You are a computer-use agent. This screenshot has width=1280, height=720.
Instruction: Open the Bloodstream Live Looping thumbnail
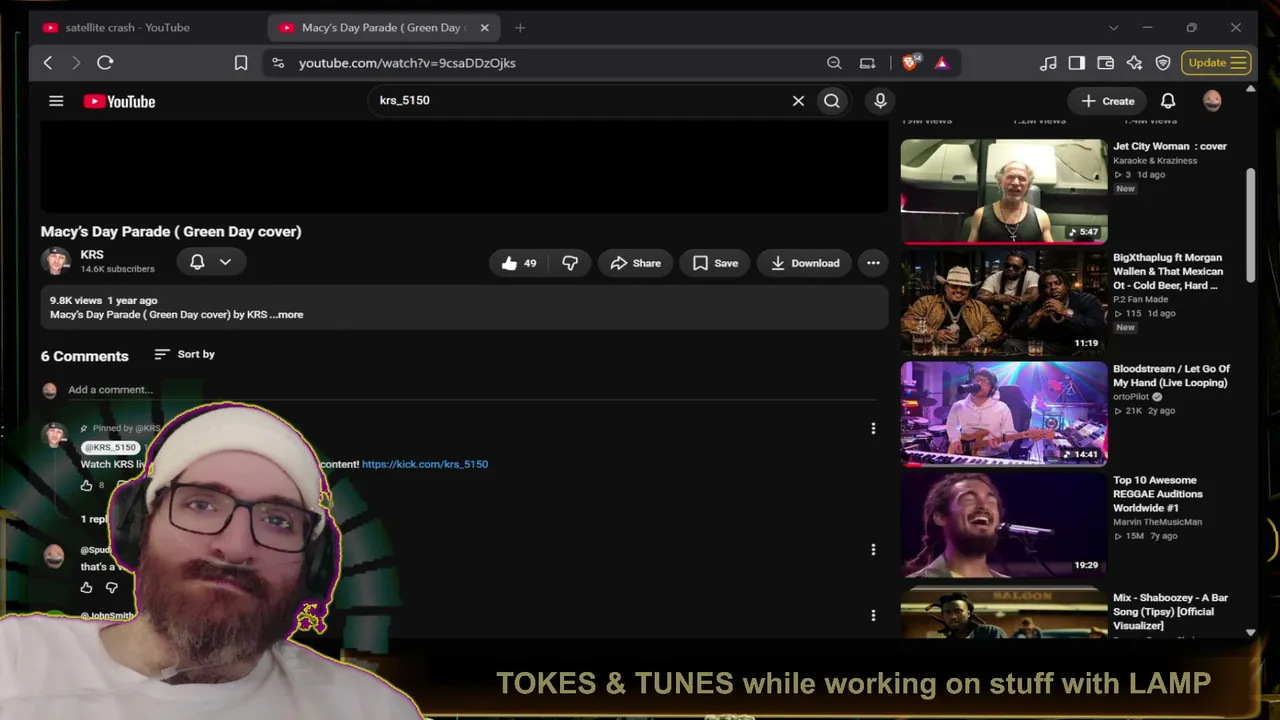coord(1004,413)
